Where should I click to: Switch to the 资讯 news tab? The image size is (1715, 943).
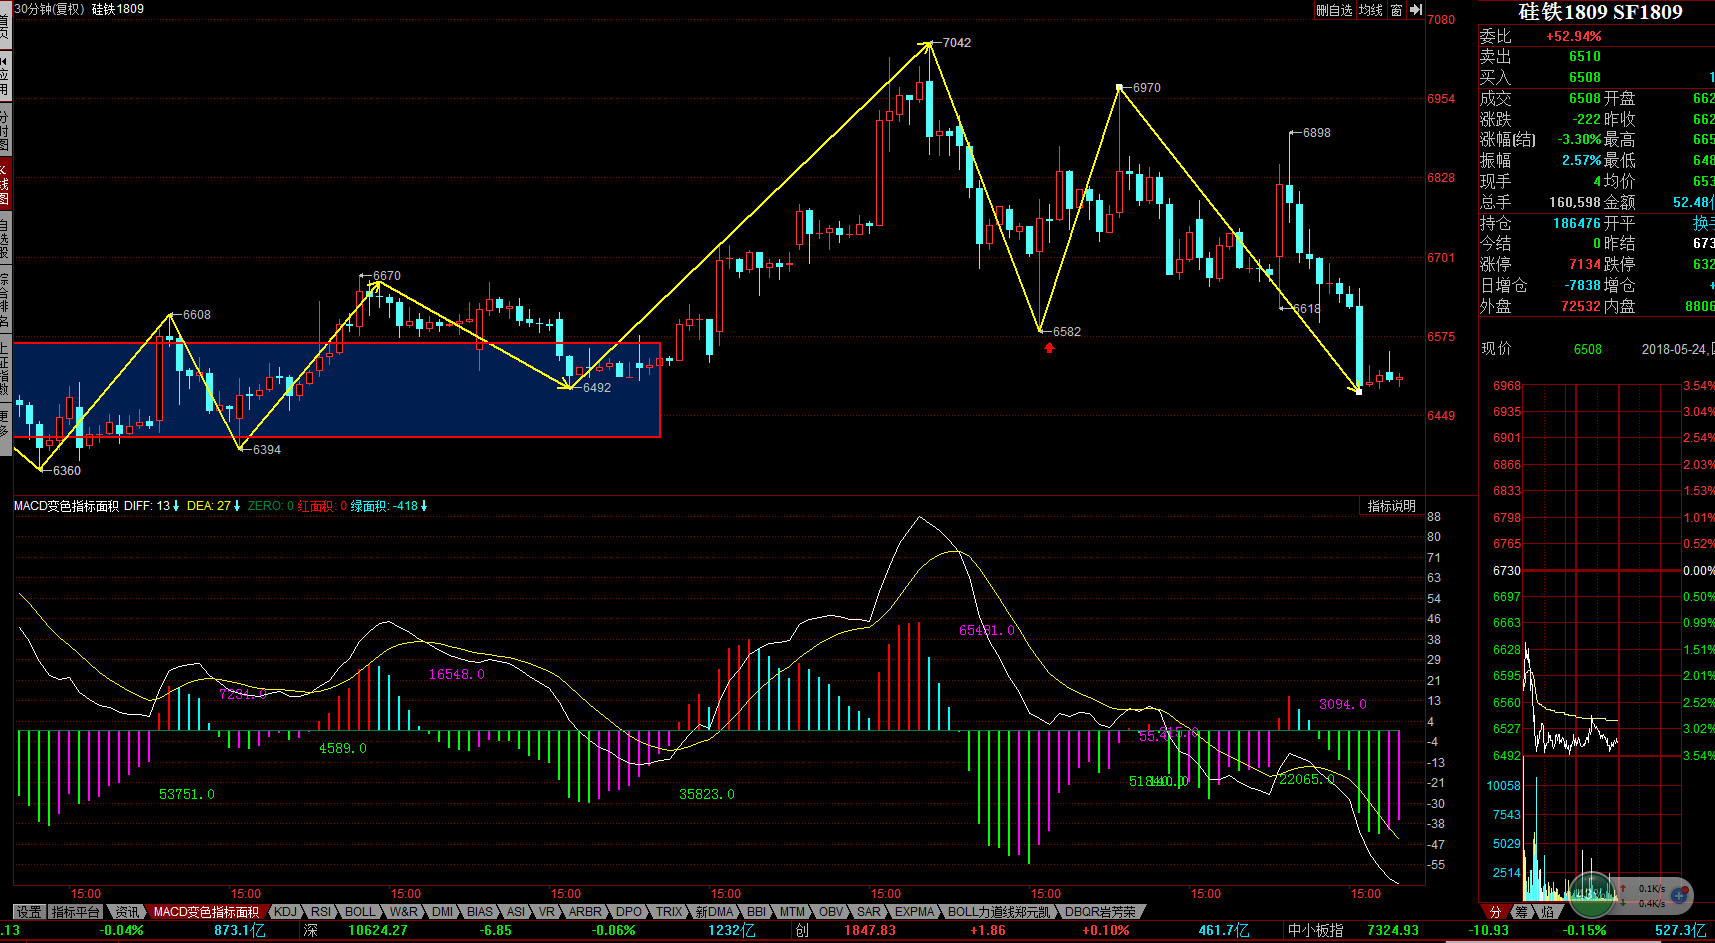127,912
